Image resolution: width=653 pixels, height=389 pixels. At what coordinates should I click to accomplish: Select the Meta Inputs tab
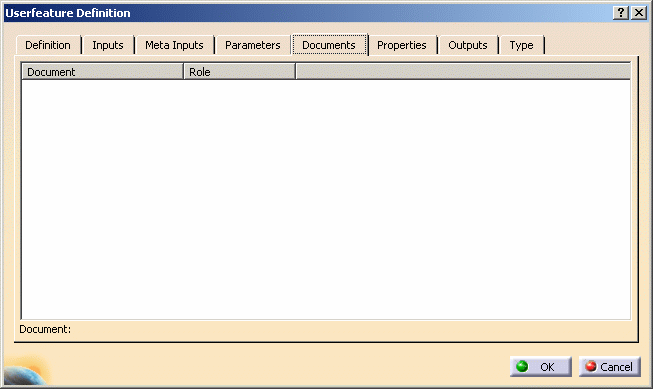pyautogui.click(x=174, y=45)
